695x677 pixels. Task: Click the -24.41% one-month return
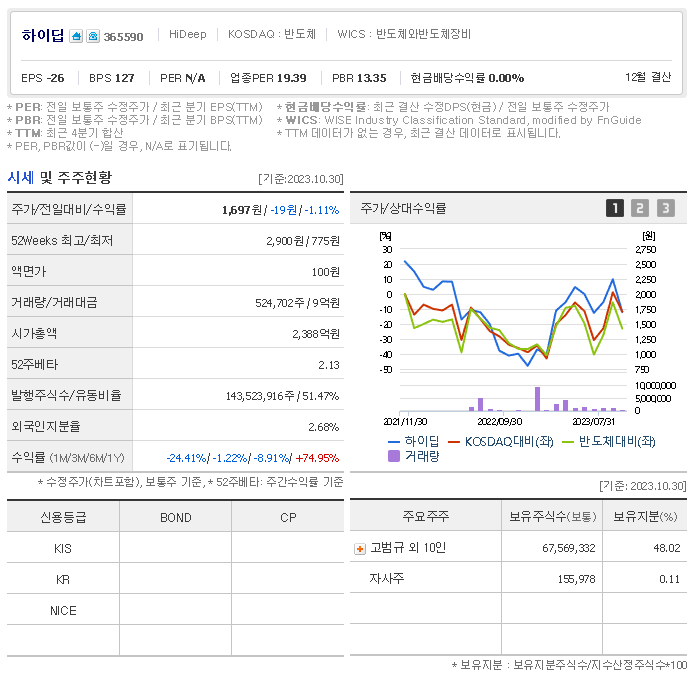pyautogui.click(x=186, y=458)
